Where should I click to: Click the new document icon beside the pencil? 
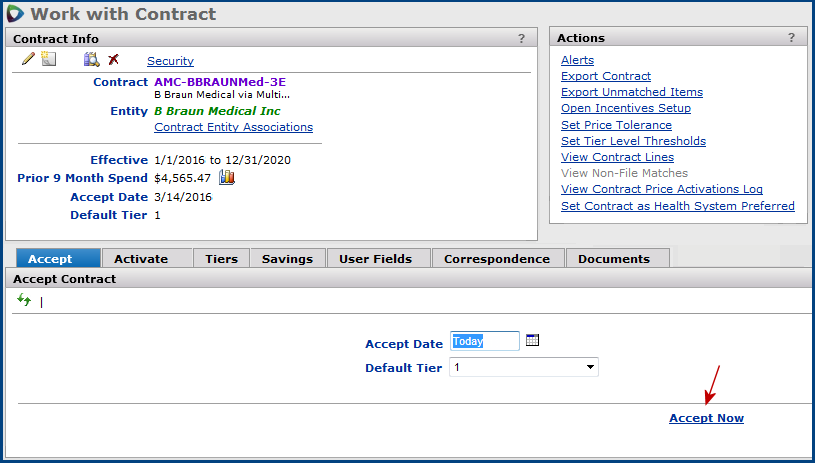(48, 60)
